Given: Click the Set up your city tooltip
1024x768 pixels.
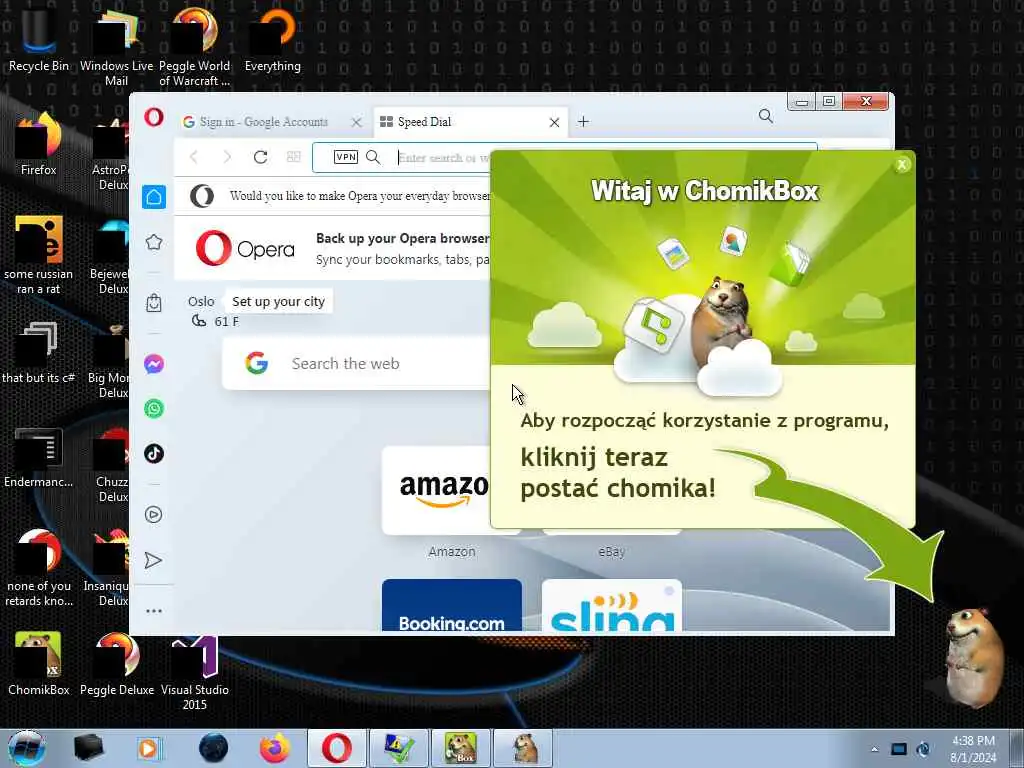Looking at the screenshot, I should tap(278, 302).
